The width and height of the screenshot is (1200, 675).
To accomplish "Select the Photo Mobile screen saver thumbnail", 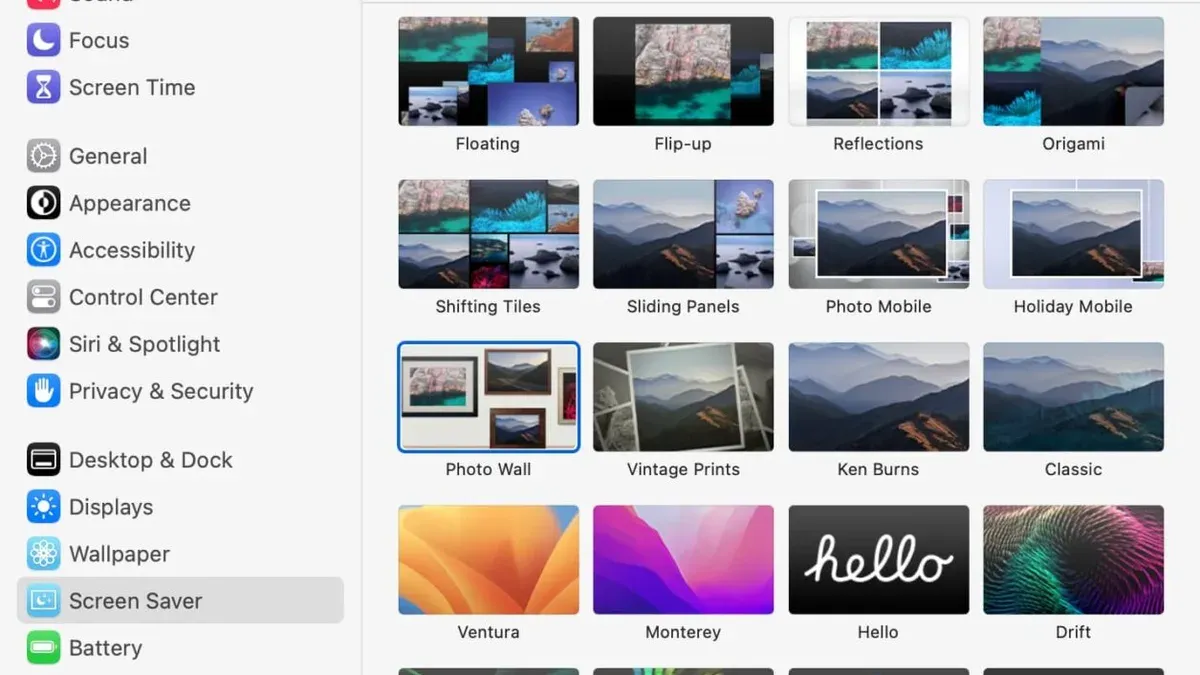I will point(878,234).
